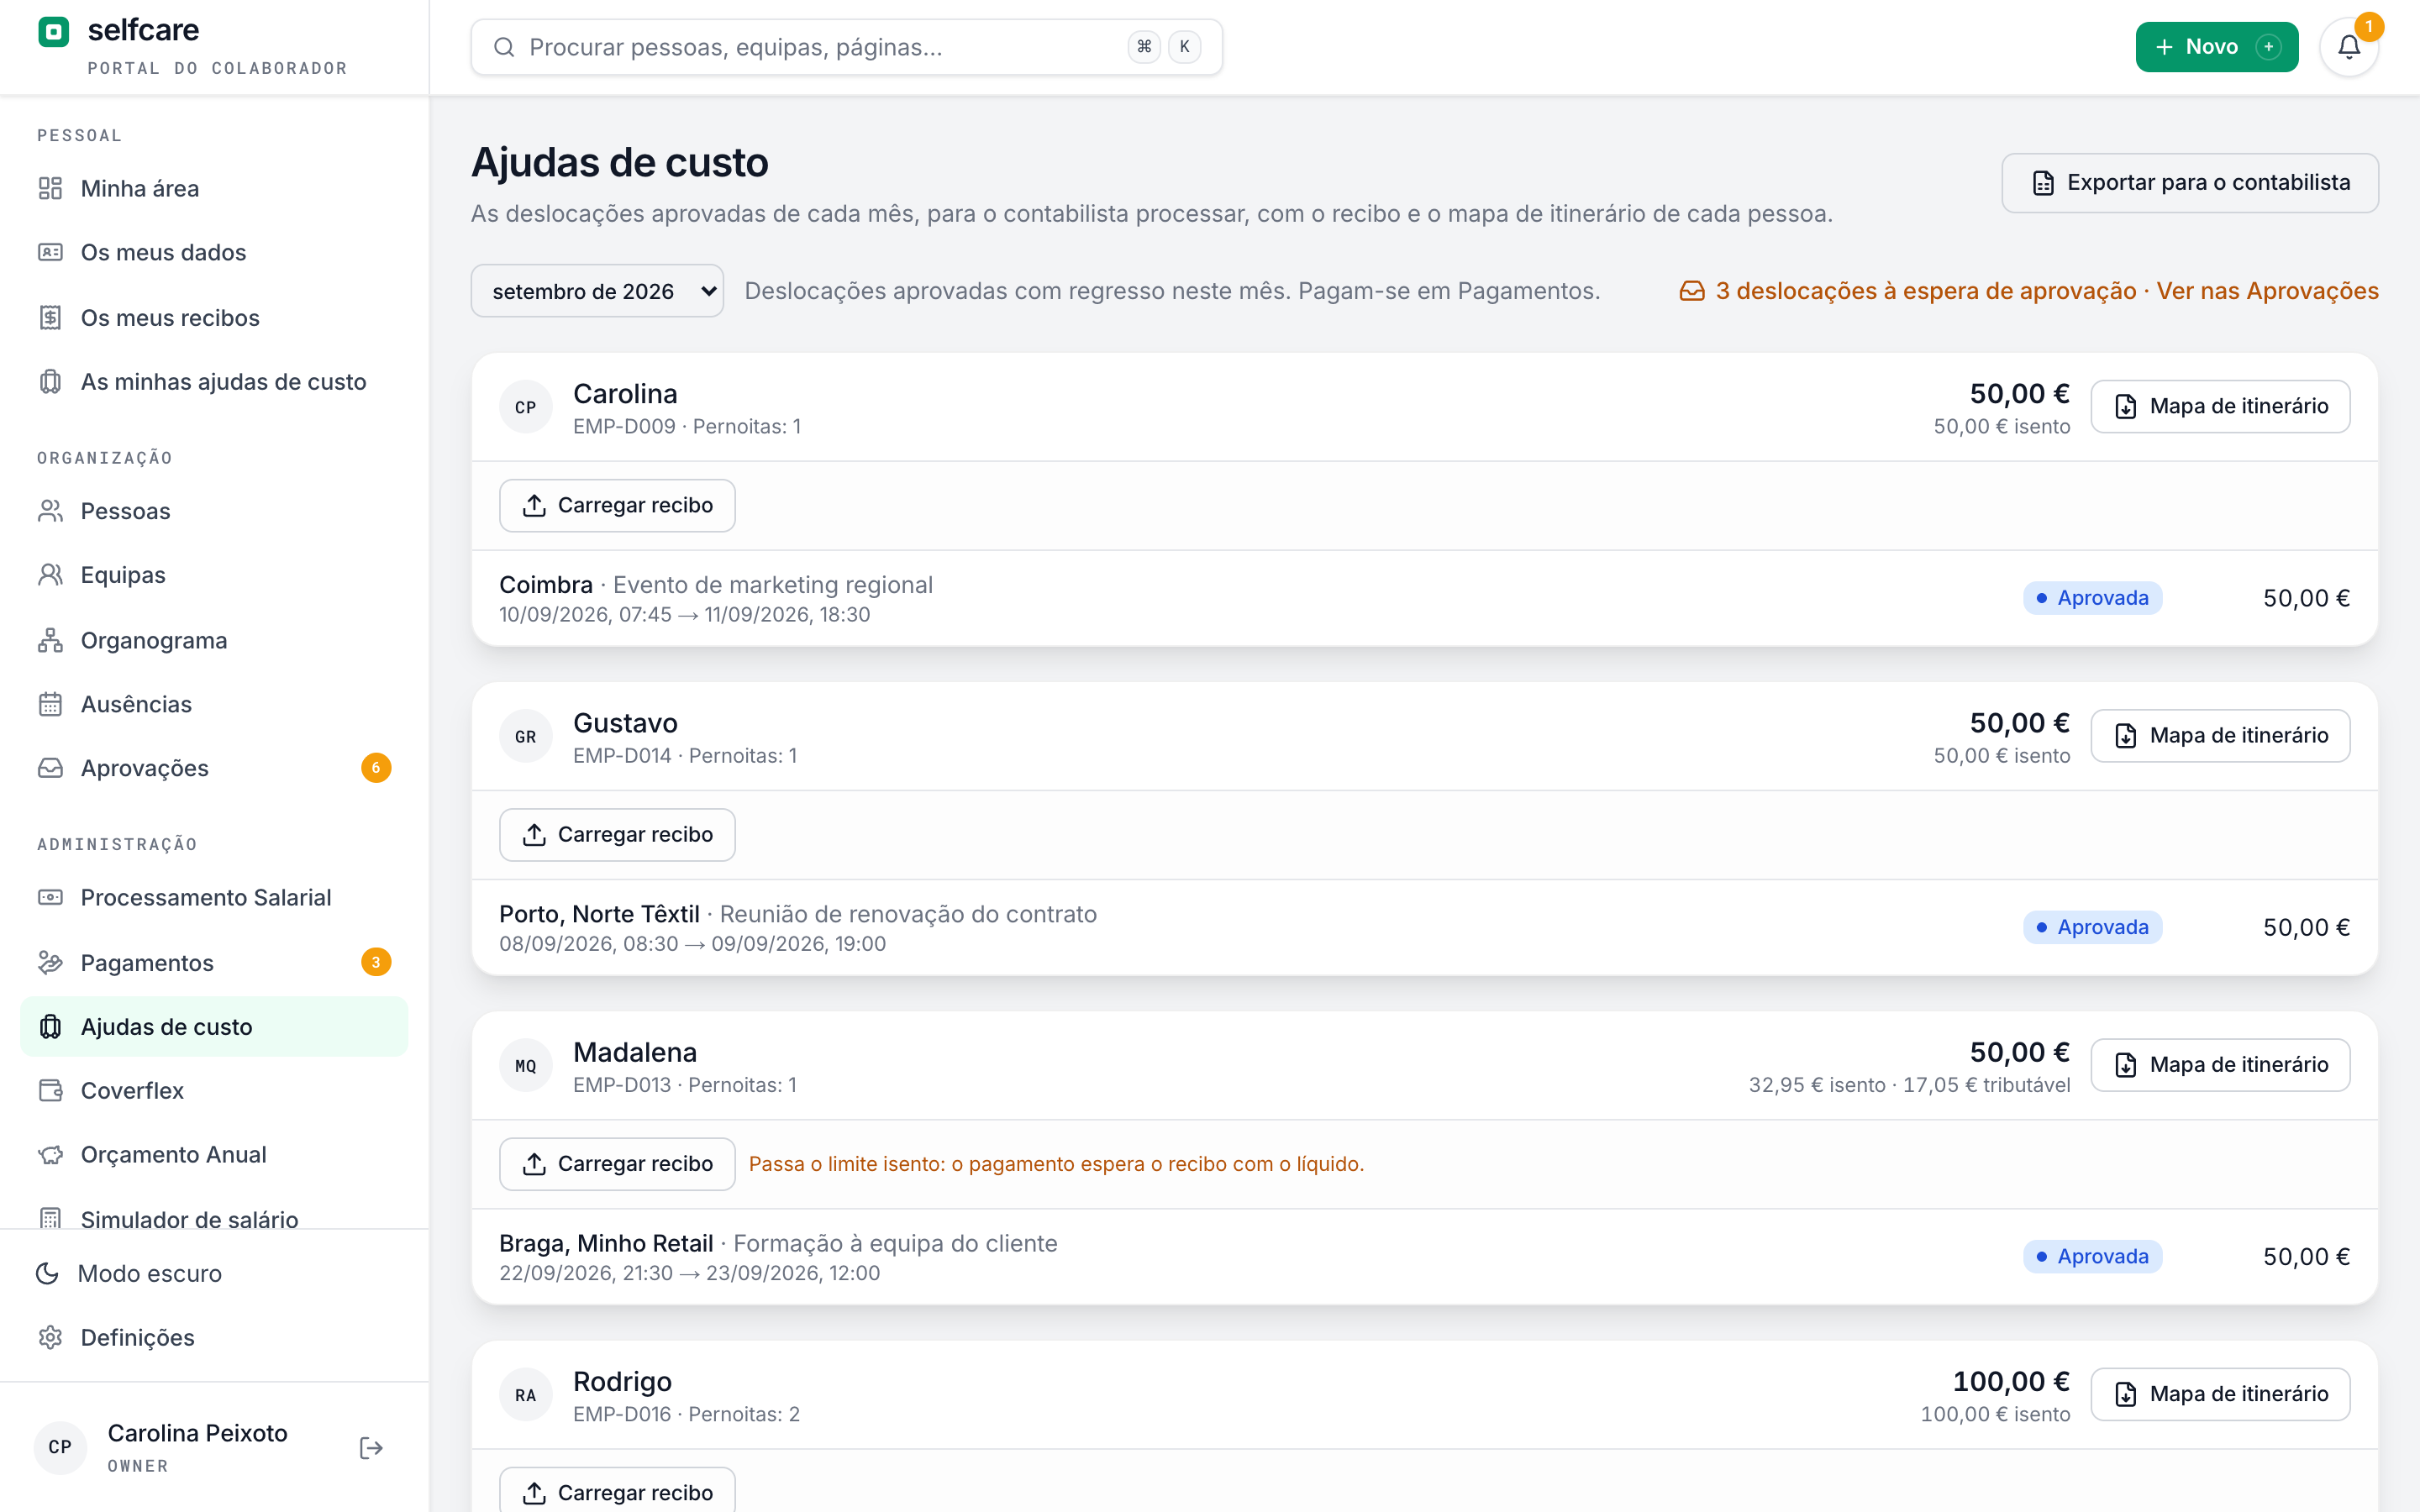The height and width of the screenshot is (1512, 2420).
Task: Open the setembro de 2026 month dropdown
Action: 597,291
